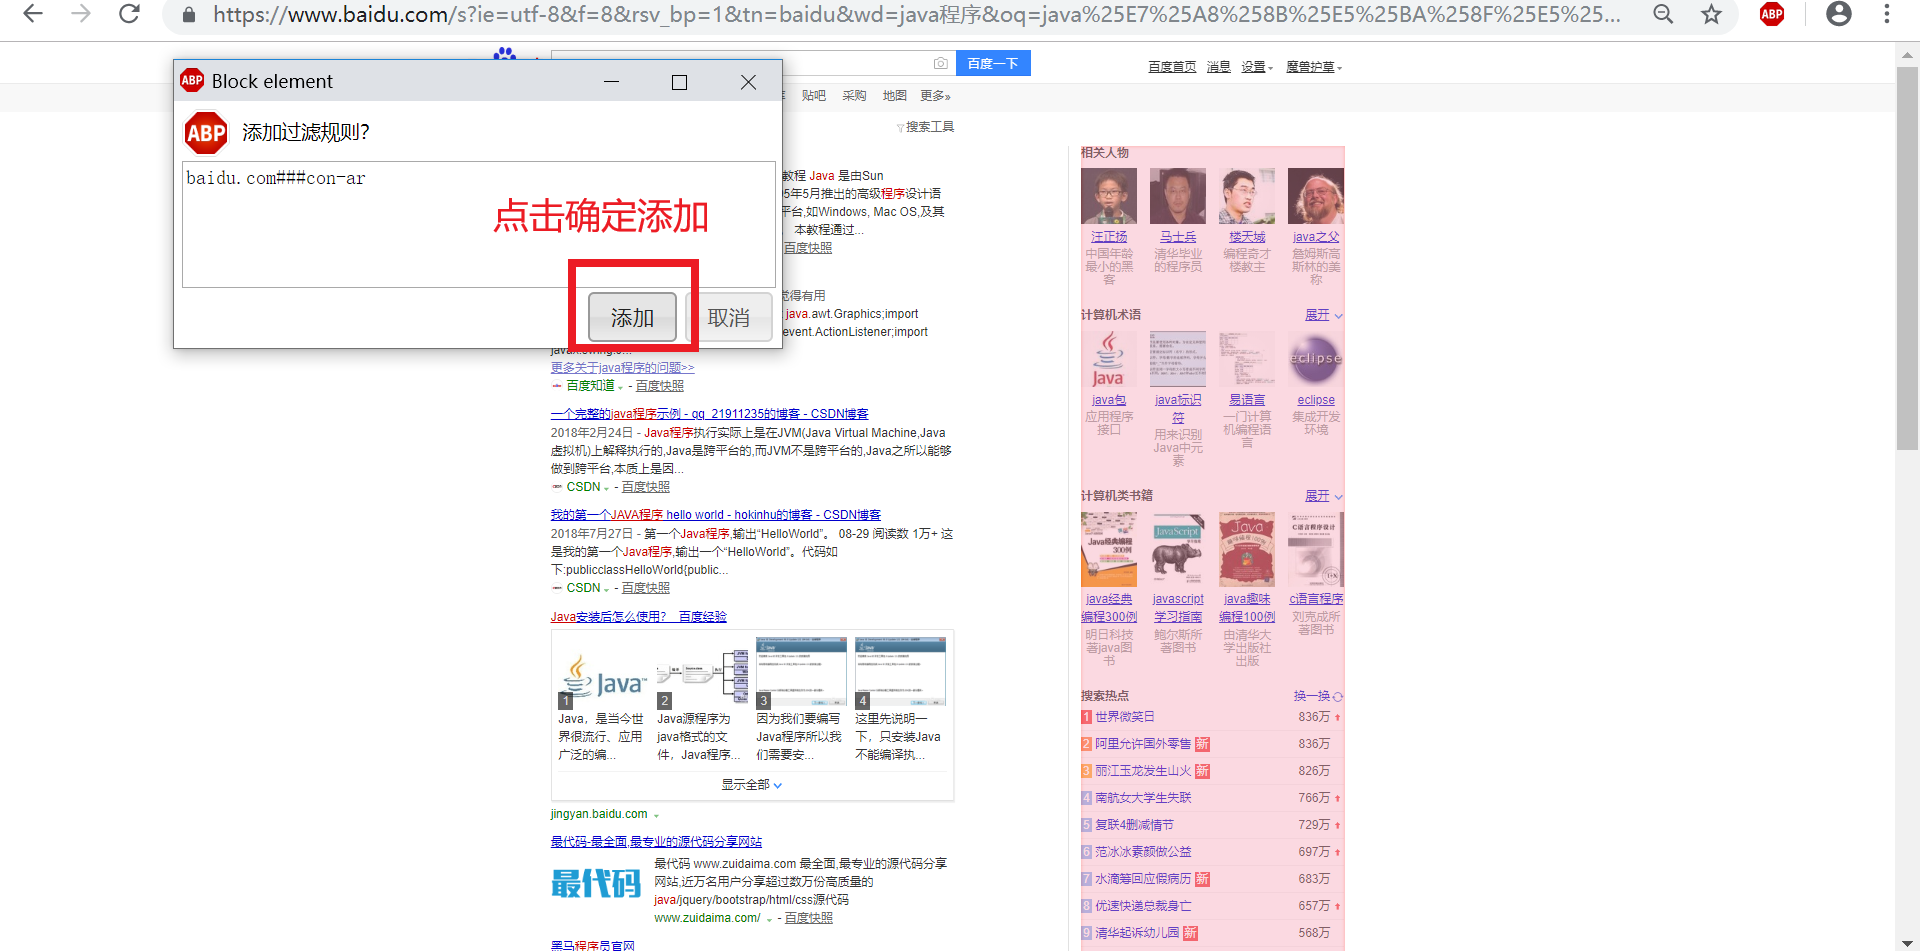Click the 添加 button to add filter rule

point(633,317)
